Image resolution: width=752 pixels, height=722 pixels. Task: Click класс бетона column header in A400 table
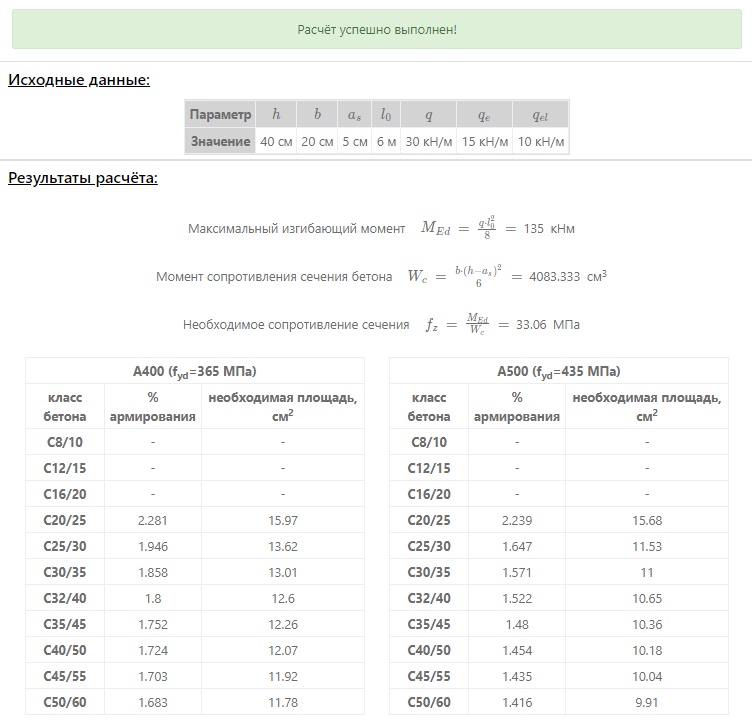pyautogui.click(x=65, y=406)
